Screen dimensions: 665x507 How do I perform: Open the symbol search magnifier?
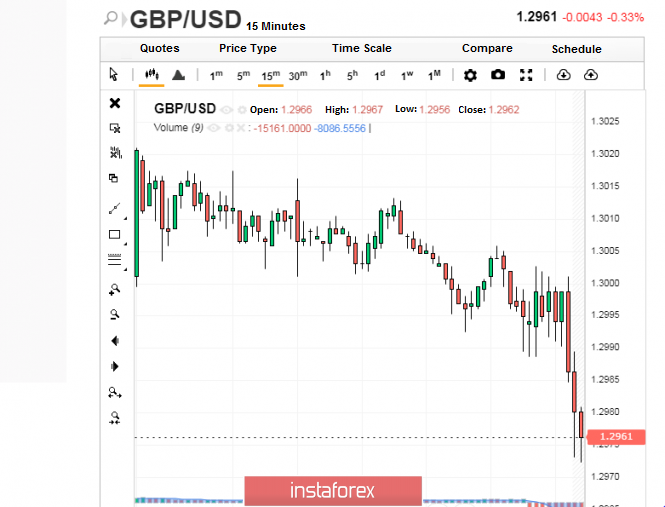coord(111,18)
